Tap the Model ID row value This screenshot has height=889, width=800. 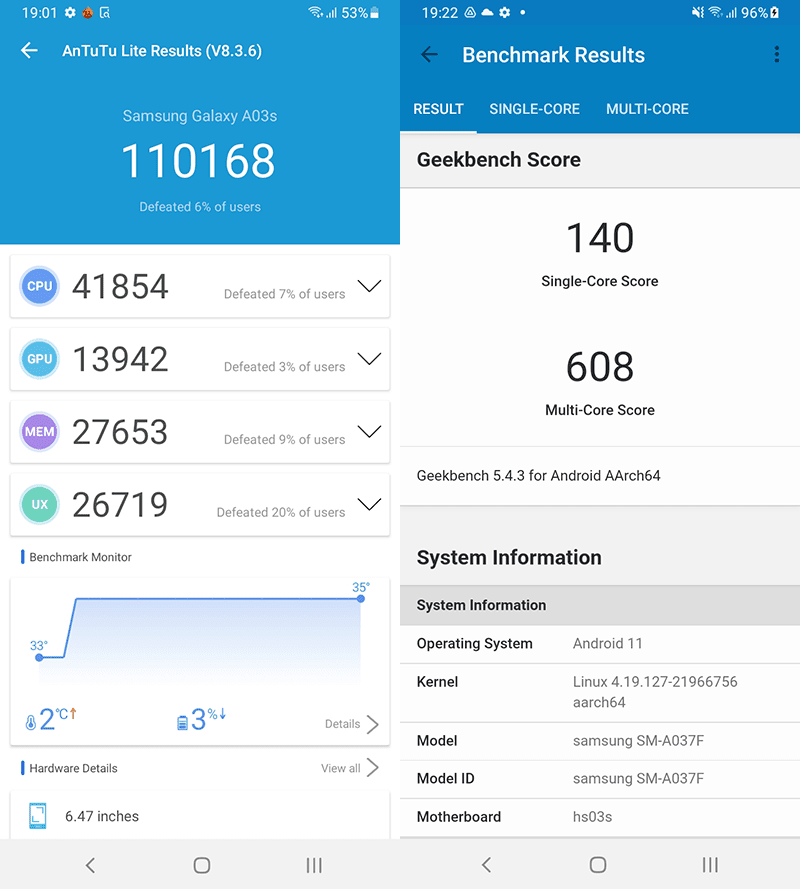(638, 778)
